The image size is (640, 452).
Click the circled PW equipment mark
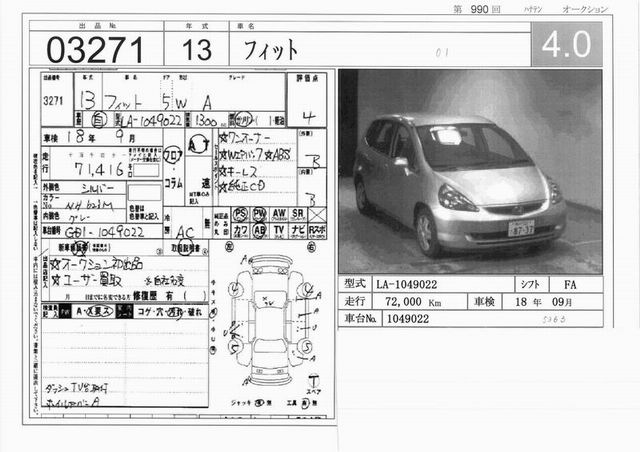pyautogui.click(x=259, y=214)
